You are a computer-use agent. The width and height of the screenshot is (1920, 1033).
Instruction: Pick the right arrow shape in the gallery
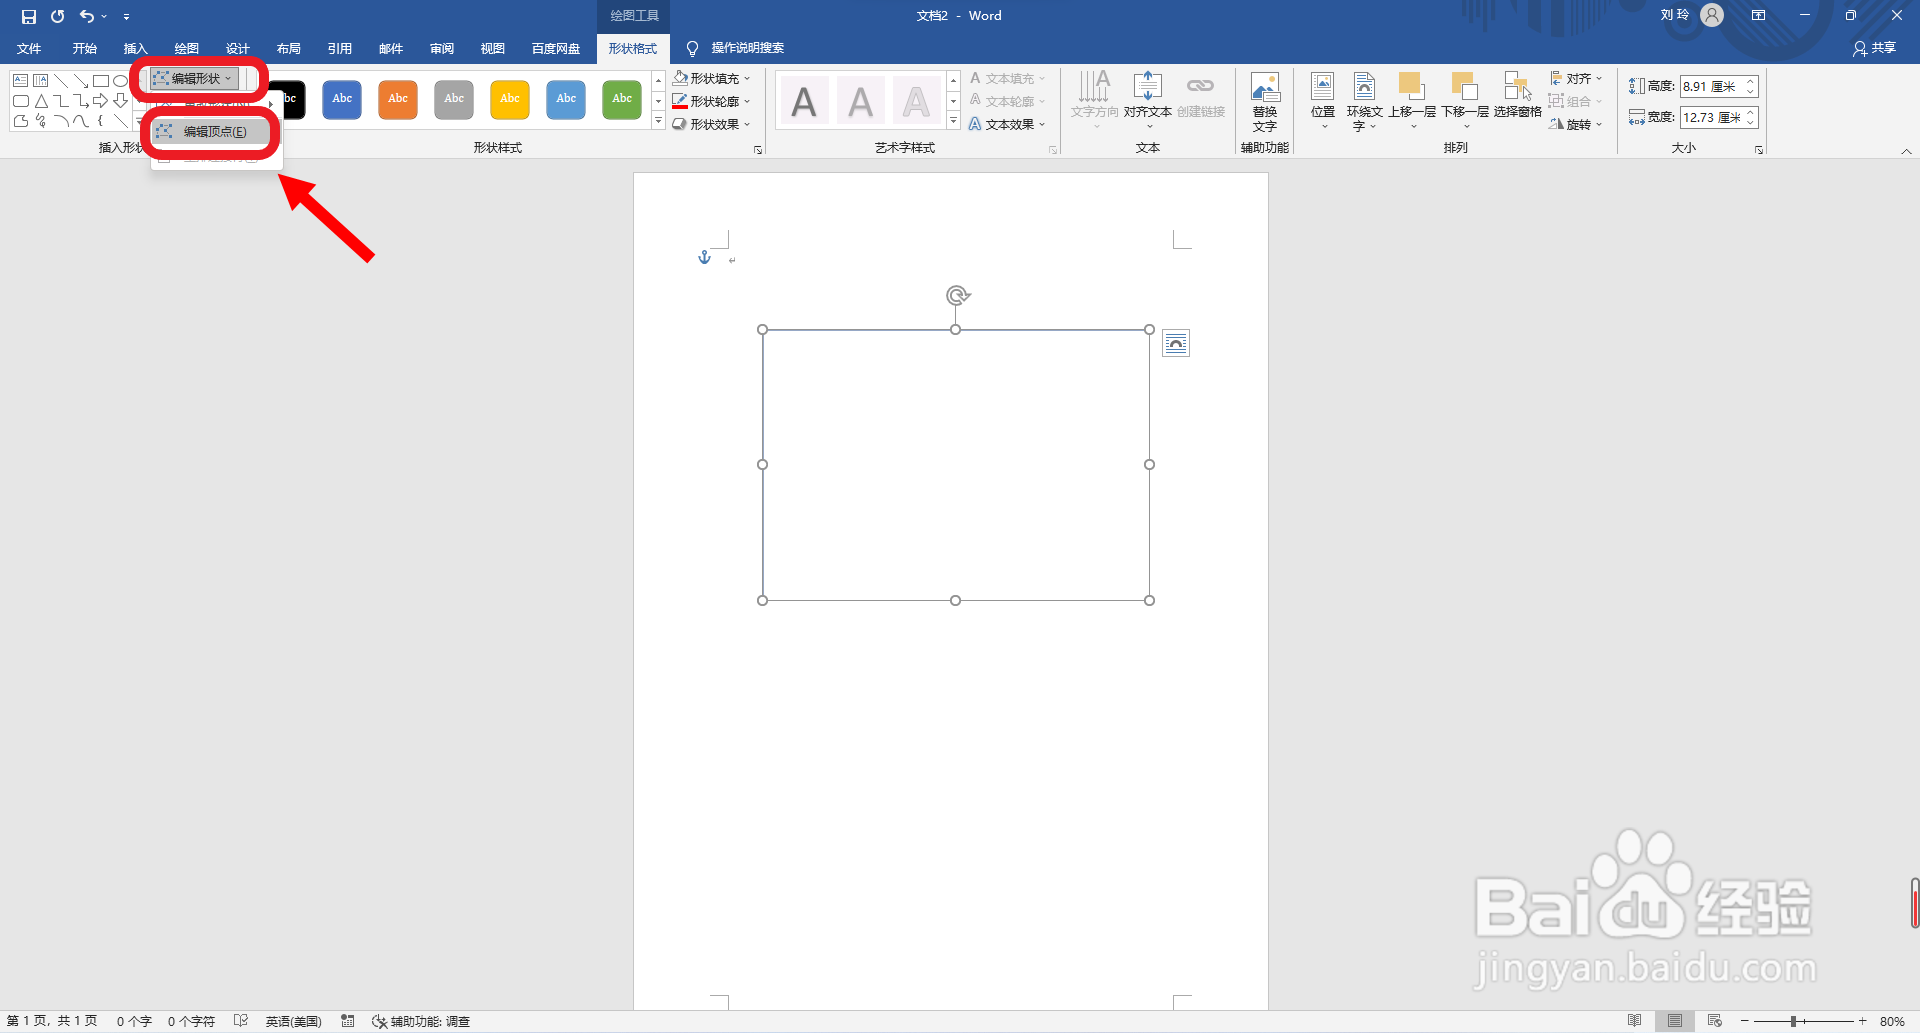tap(100, 101)
